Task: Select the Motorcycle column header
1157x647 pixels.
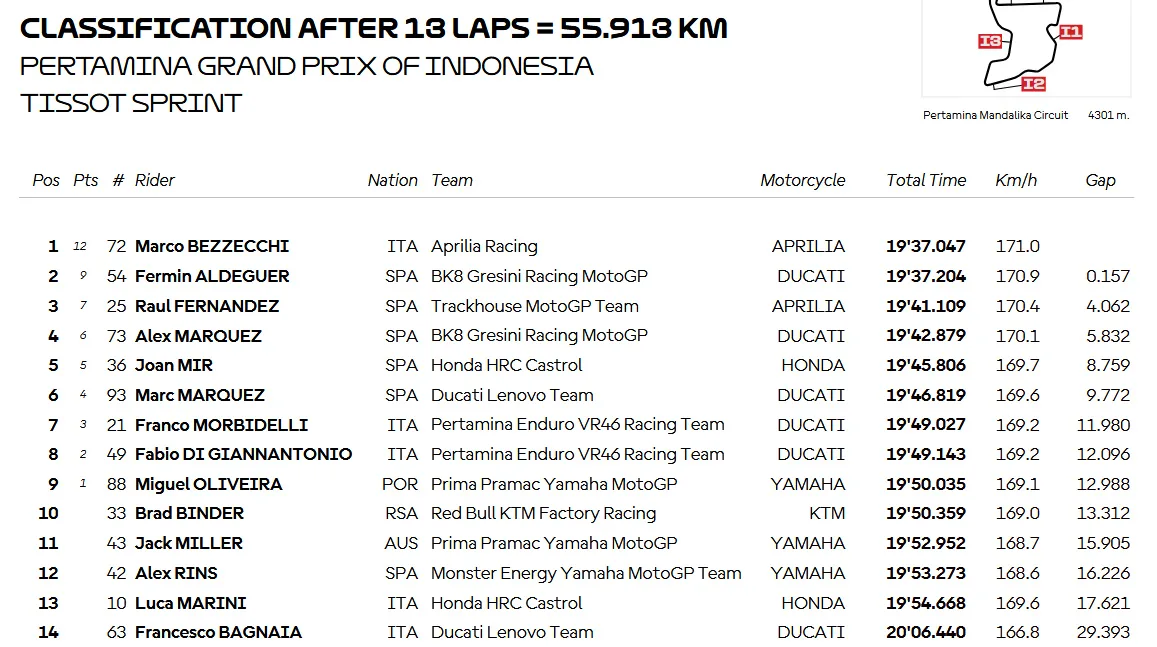Action: 802,180
